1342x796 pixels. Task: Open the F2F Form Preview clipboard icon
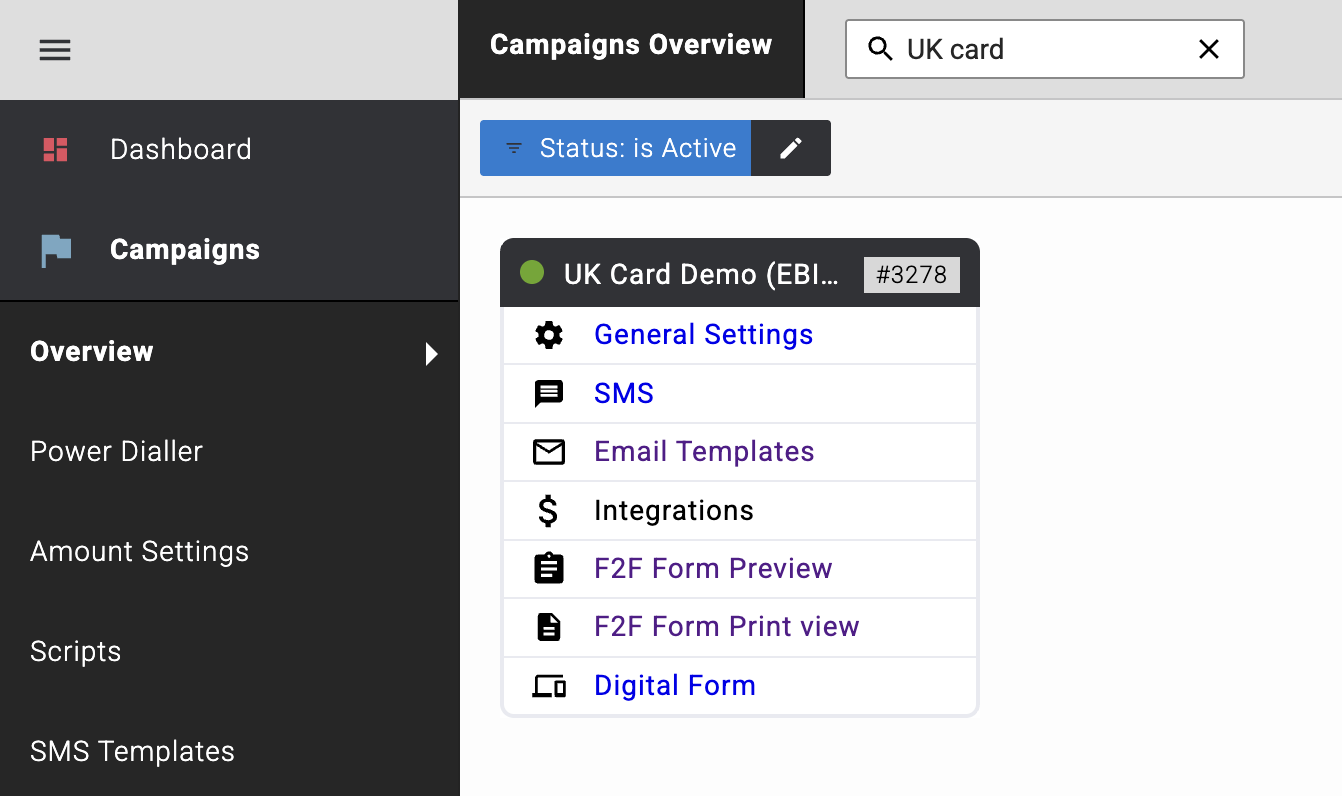[548, 567]
